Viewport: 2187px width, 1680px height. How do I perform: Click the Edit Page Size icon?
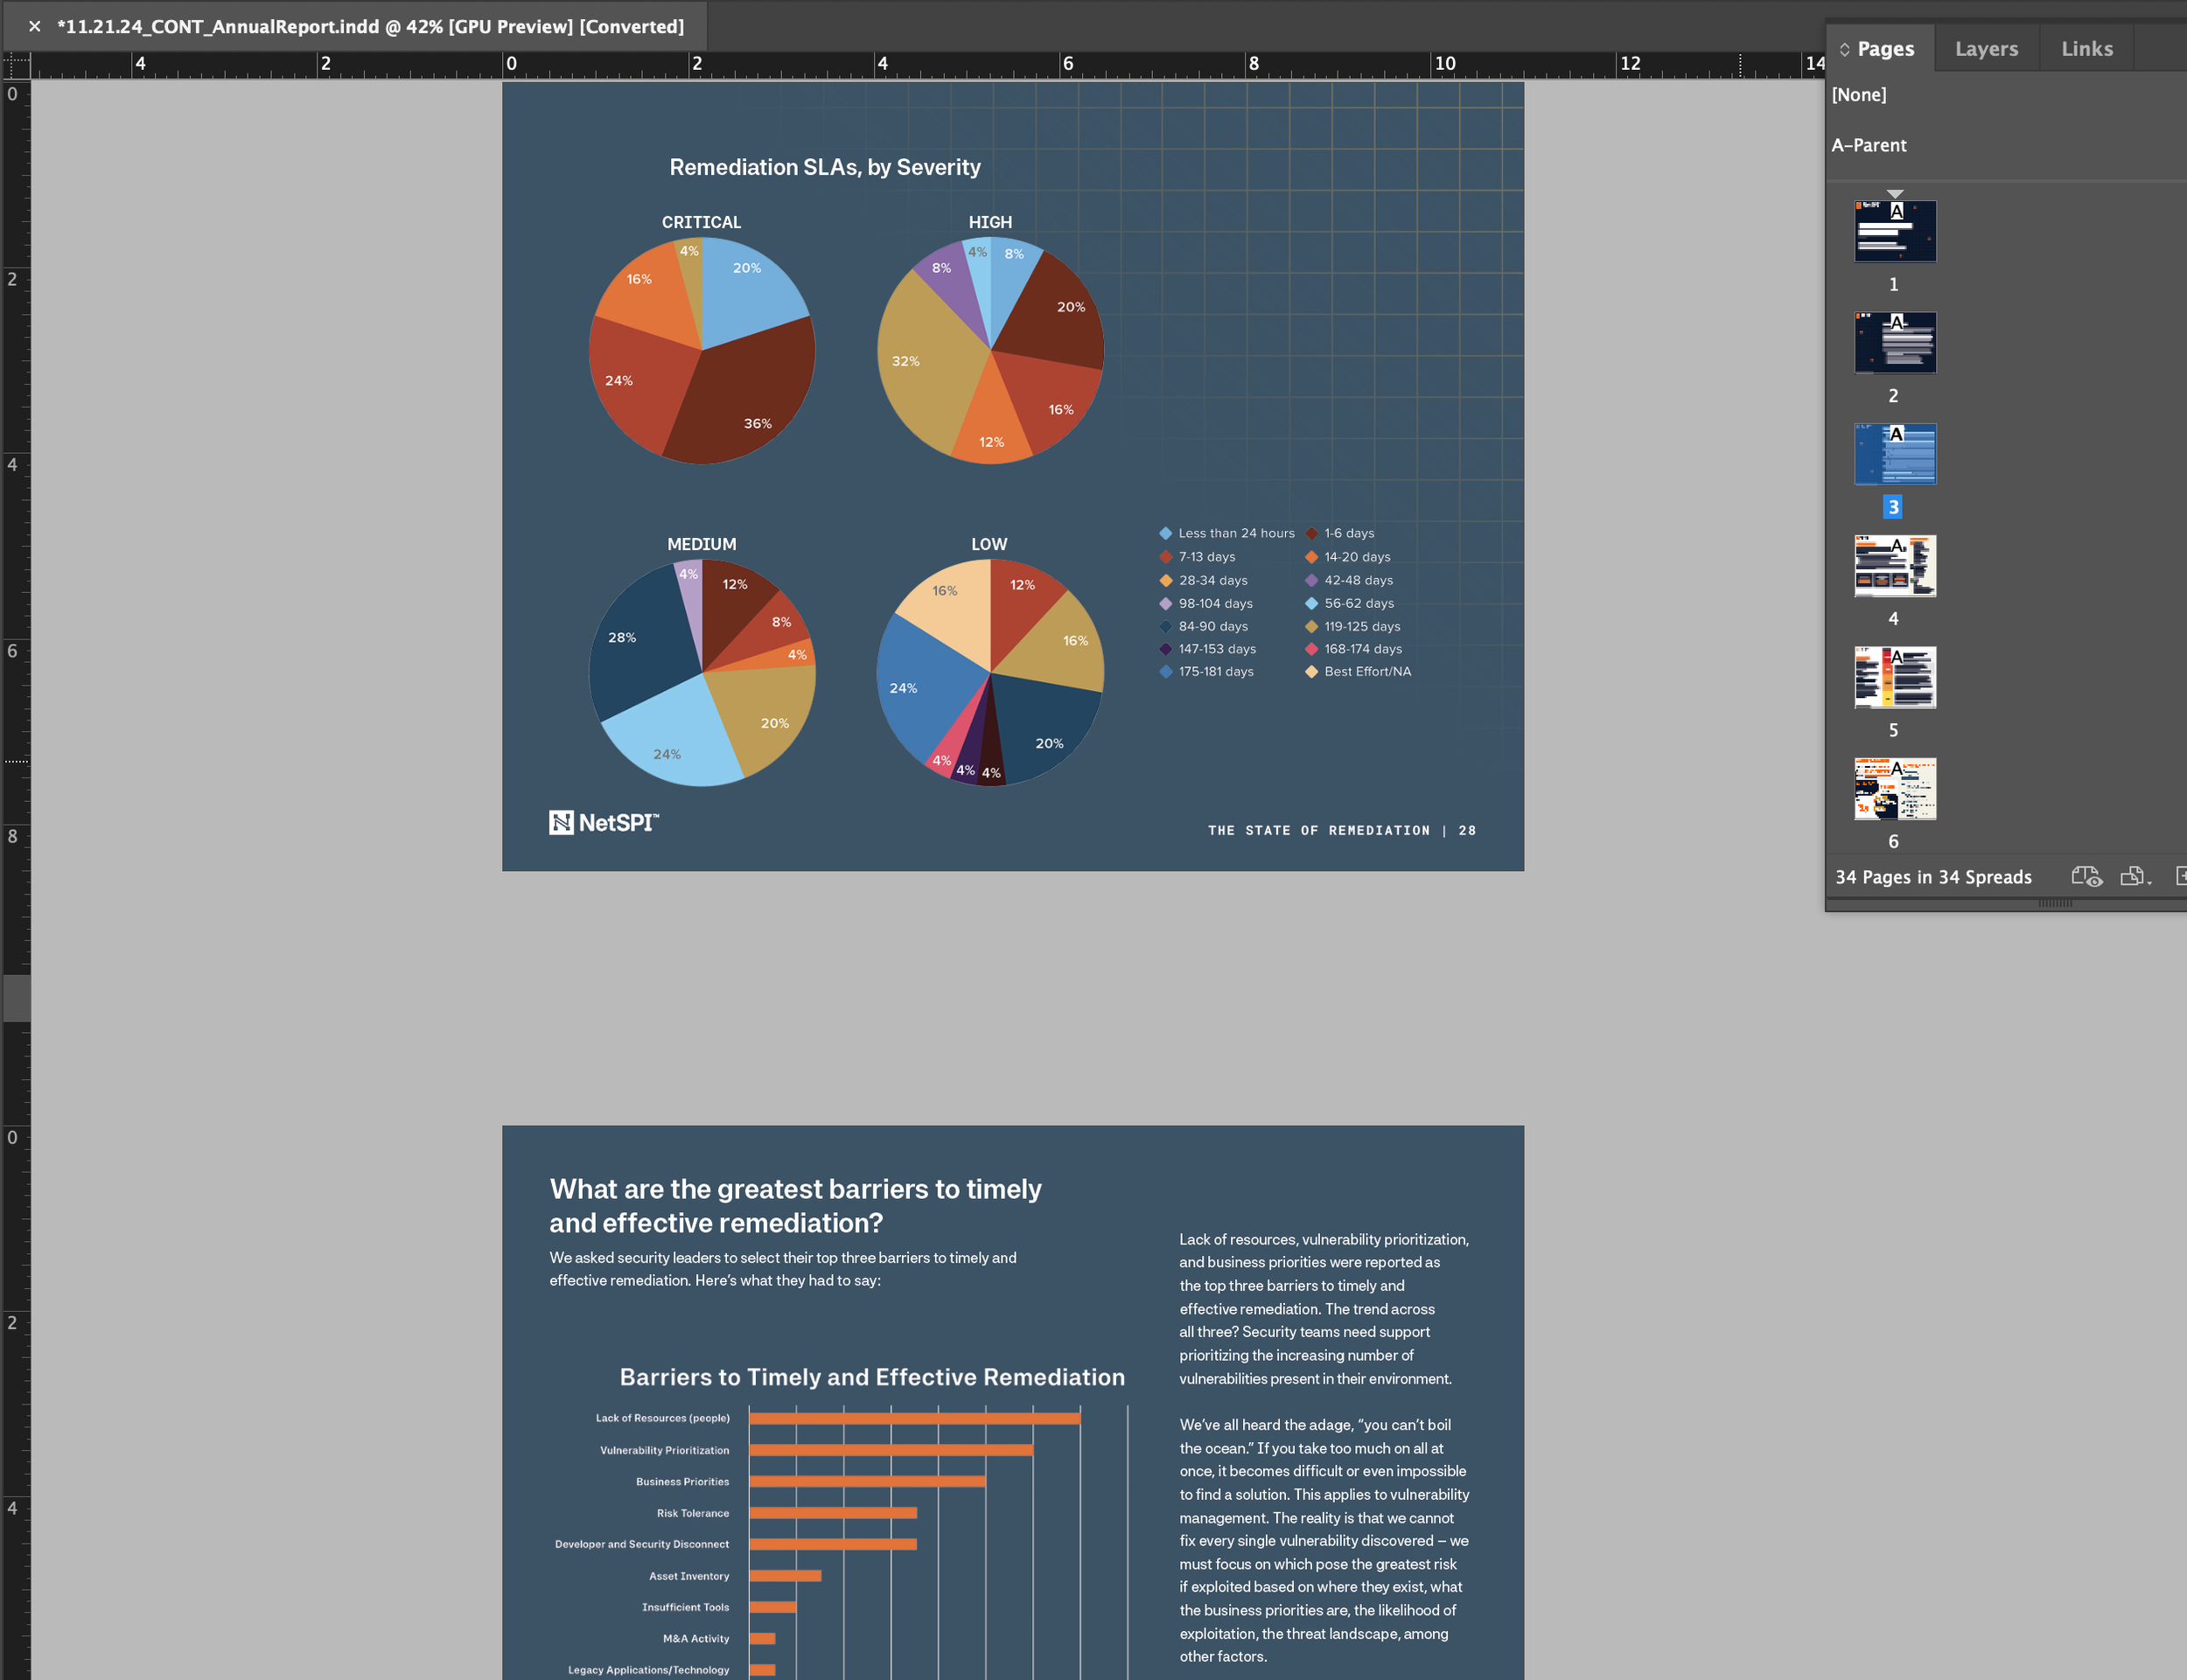pyautogui.click(x=2134, y=877)
